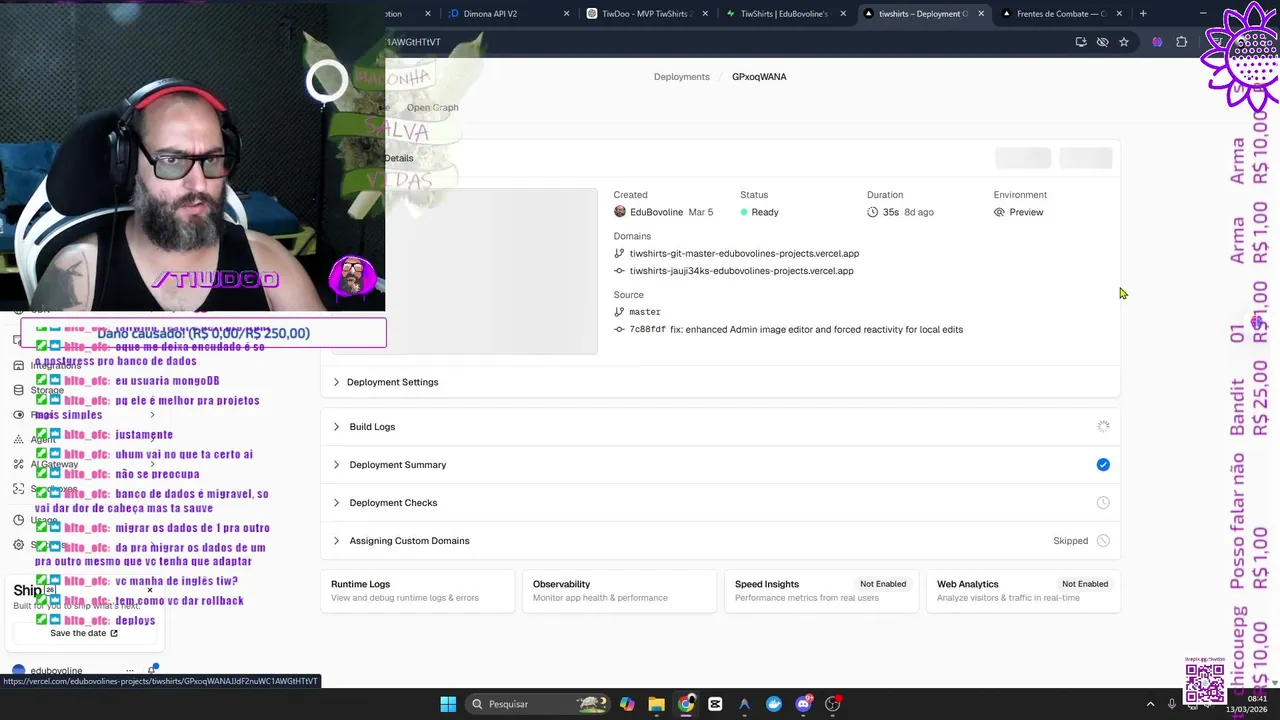Viewport: 1280px width, 720px height.
Task: Open Copilot from the taskbar
Action: pos(627,704)
